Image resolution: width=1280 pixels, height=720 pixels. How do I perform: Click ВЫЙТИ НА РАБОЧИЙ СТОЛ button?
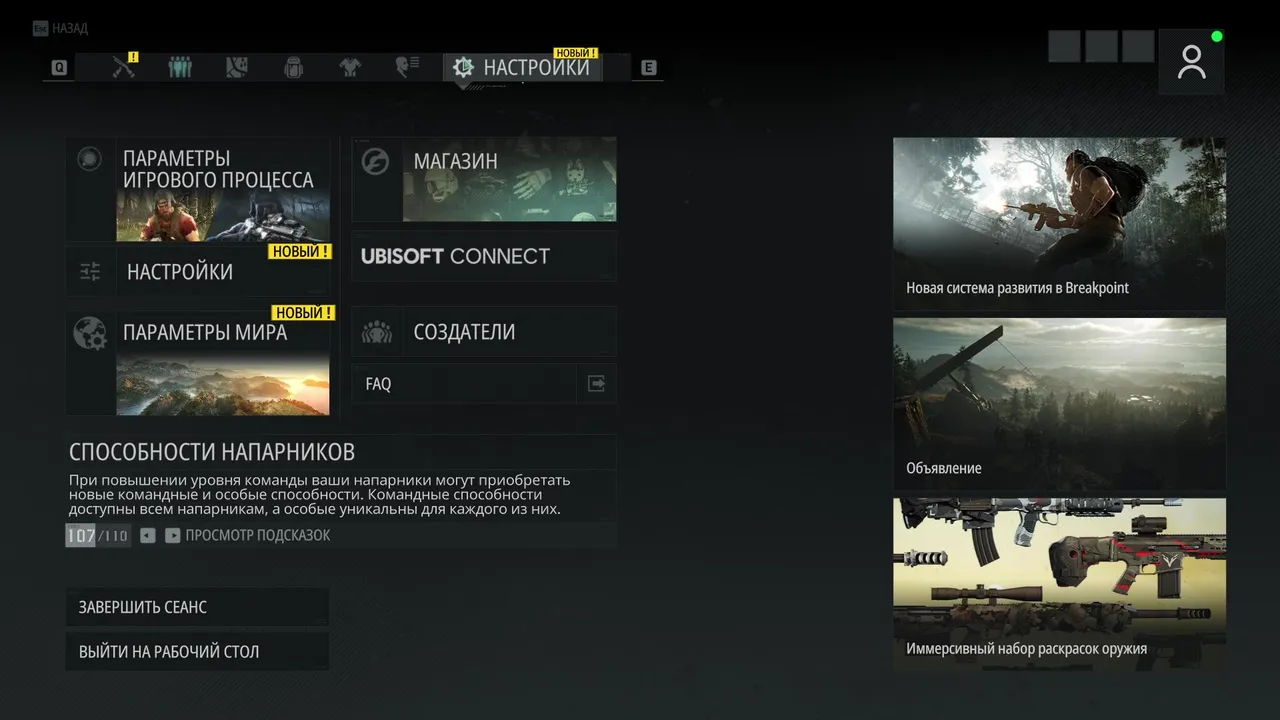click(x=198, y=651)
